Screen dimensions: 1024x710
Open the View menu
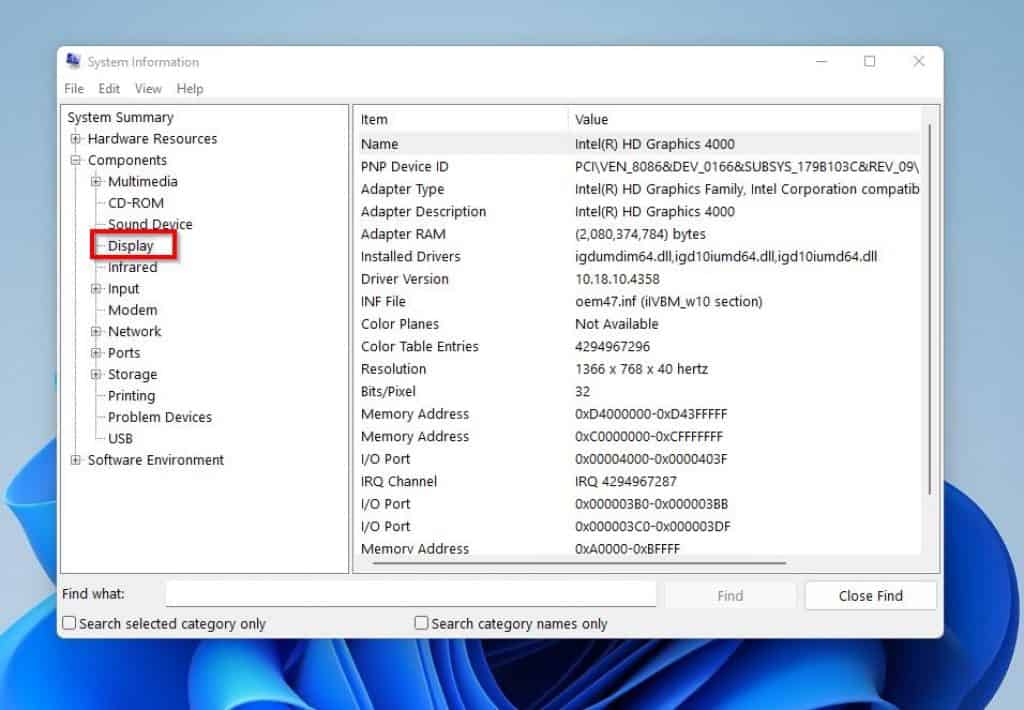[148, 88]
